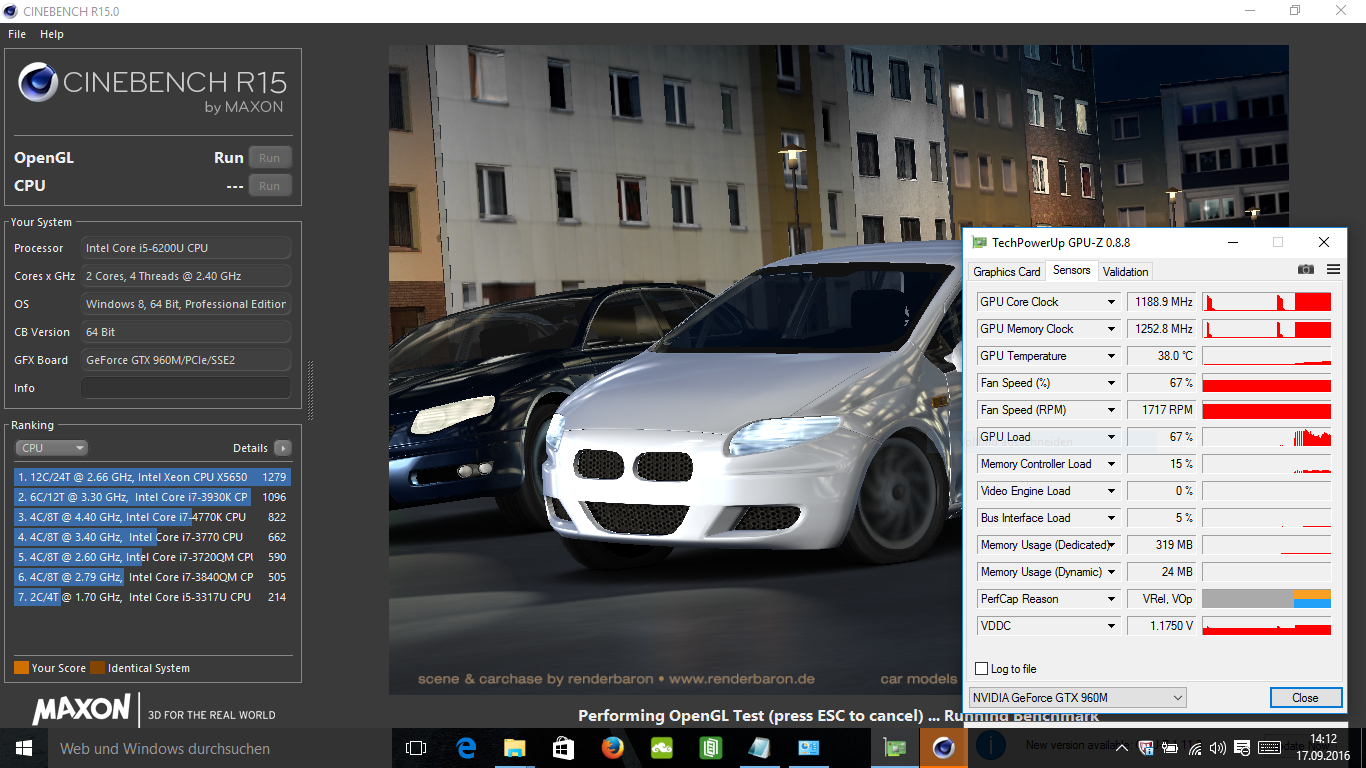Enable the Log to file checkbox
Screen dimensions: 1366x768
(x=981, y=669)
